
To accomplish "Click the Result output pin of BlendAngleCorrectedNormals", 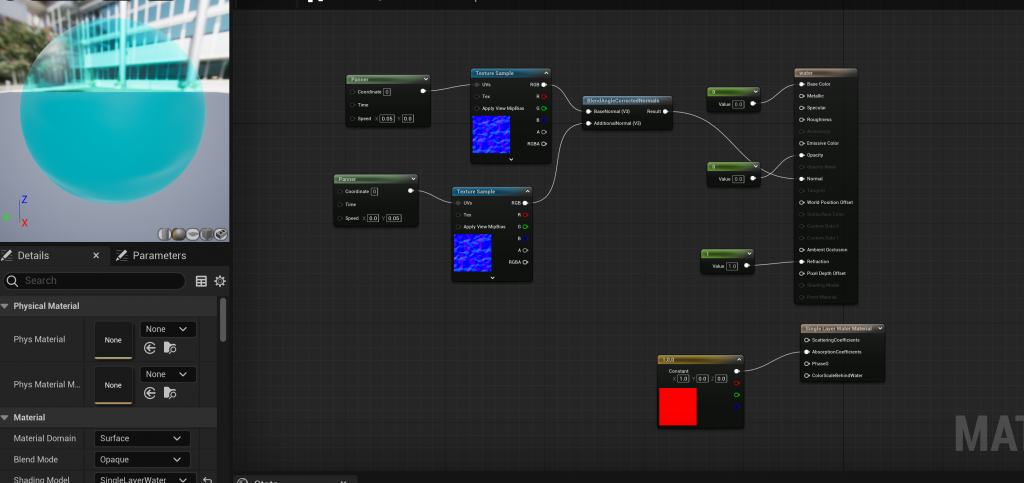I will (x=665, y=112).
